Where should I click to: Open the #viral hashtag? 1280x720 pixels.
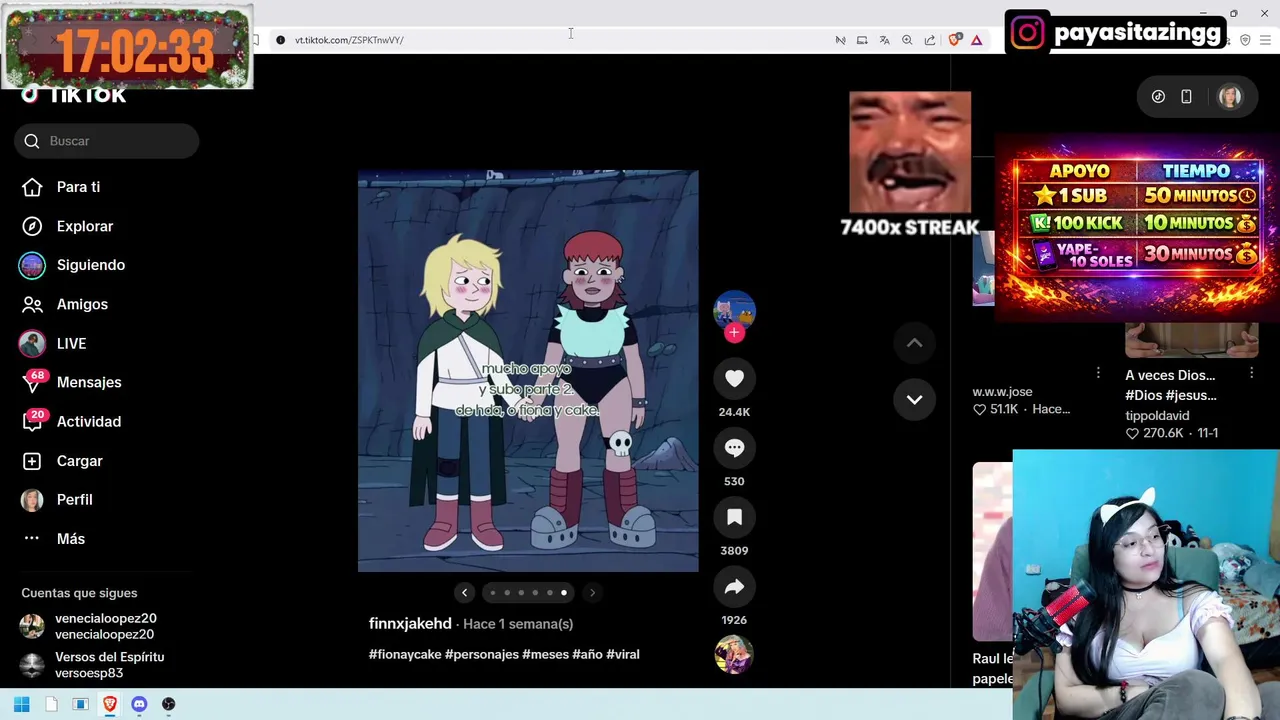click(x=623, y=654)
